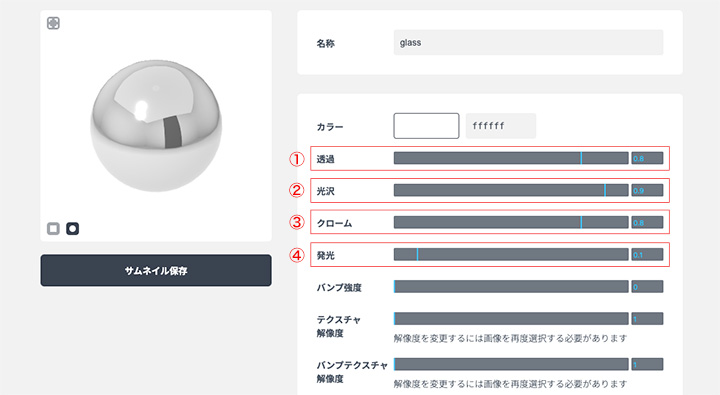This screenshot has height=395, width=720.
Task: Click the 発光 slider track
Action: point(511,254)
